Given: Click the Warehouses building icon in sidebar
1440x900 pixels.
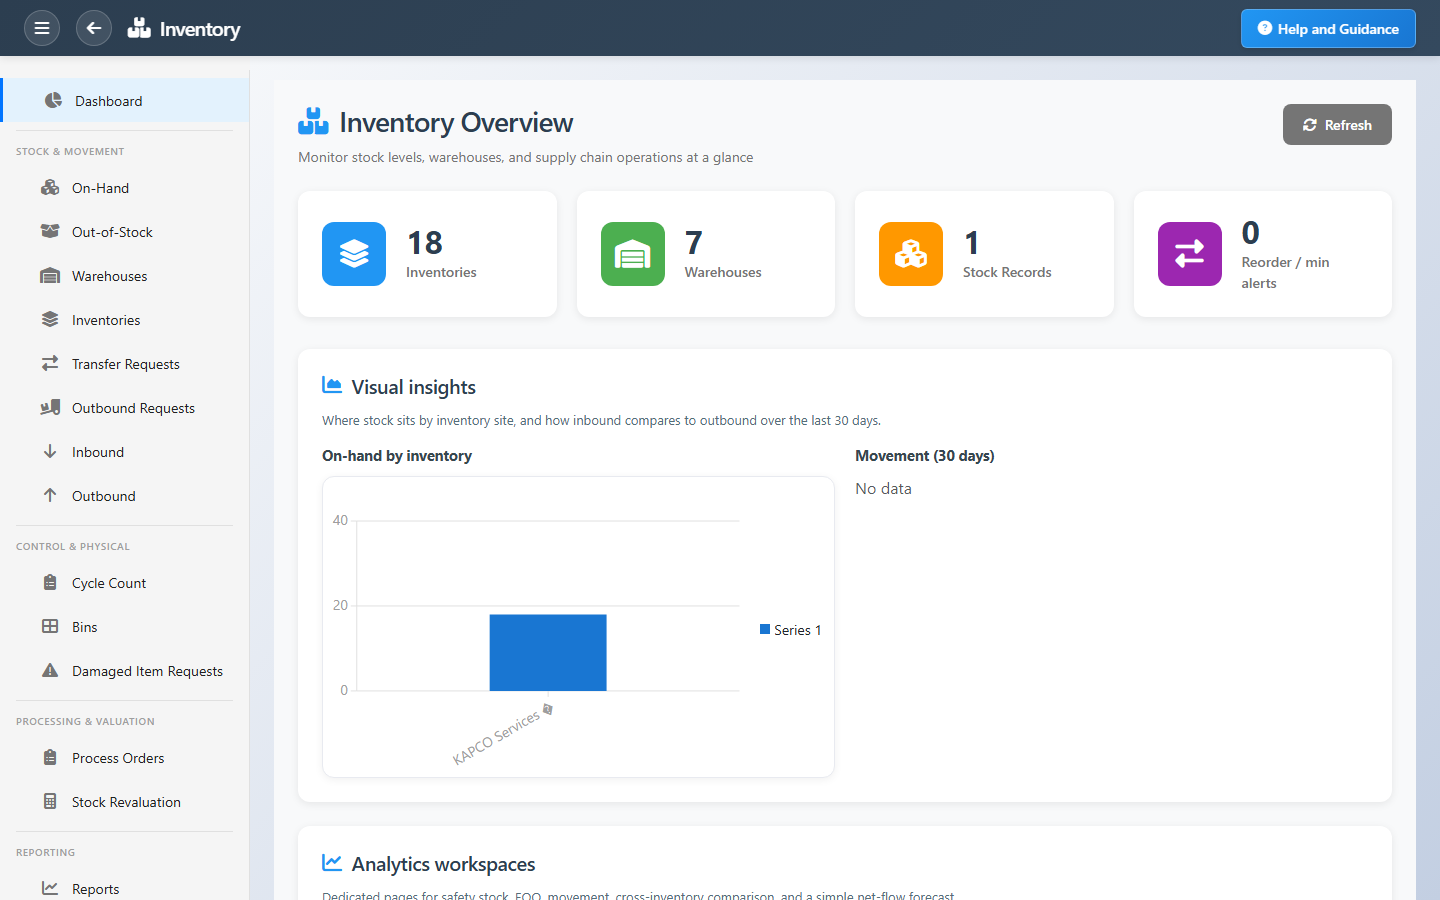Looking at the screenshot, I should pyautogui.click(x=50, y=275).
